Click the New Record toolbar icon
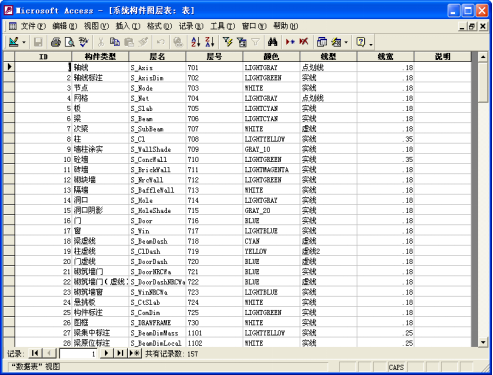This screenshot has width=493, height=375. pos(290,42)
